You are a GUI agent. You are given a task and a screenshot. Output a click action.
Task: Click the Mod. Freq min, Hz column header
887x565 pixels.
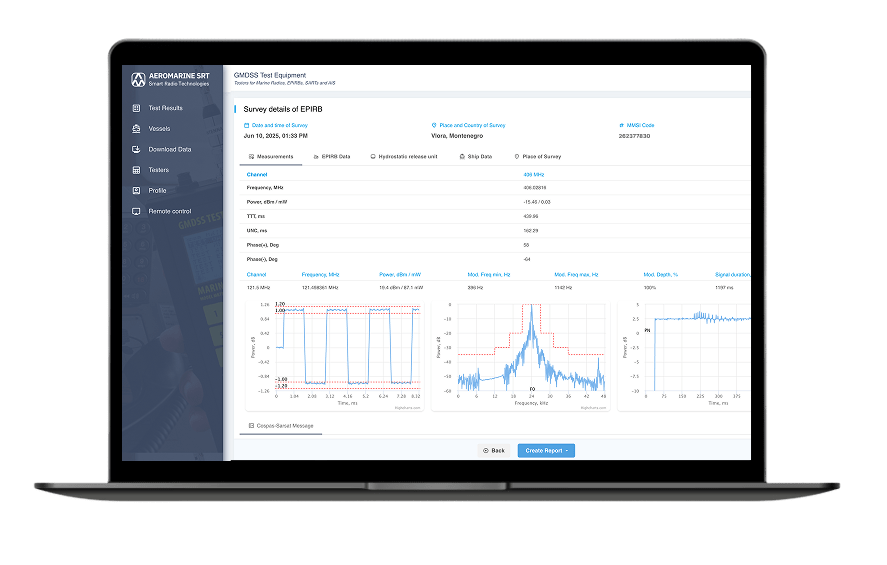click(489, 274)
